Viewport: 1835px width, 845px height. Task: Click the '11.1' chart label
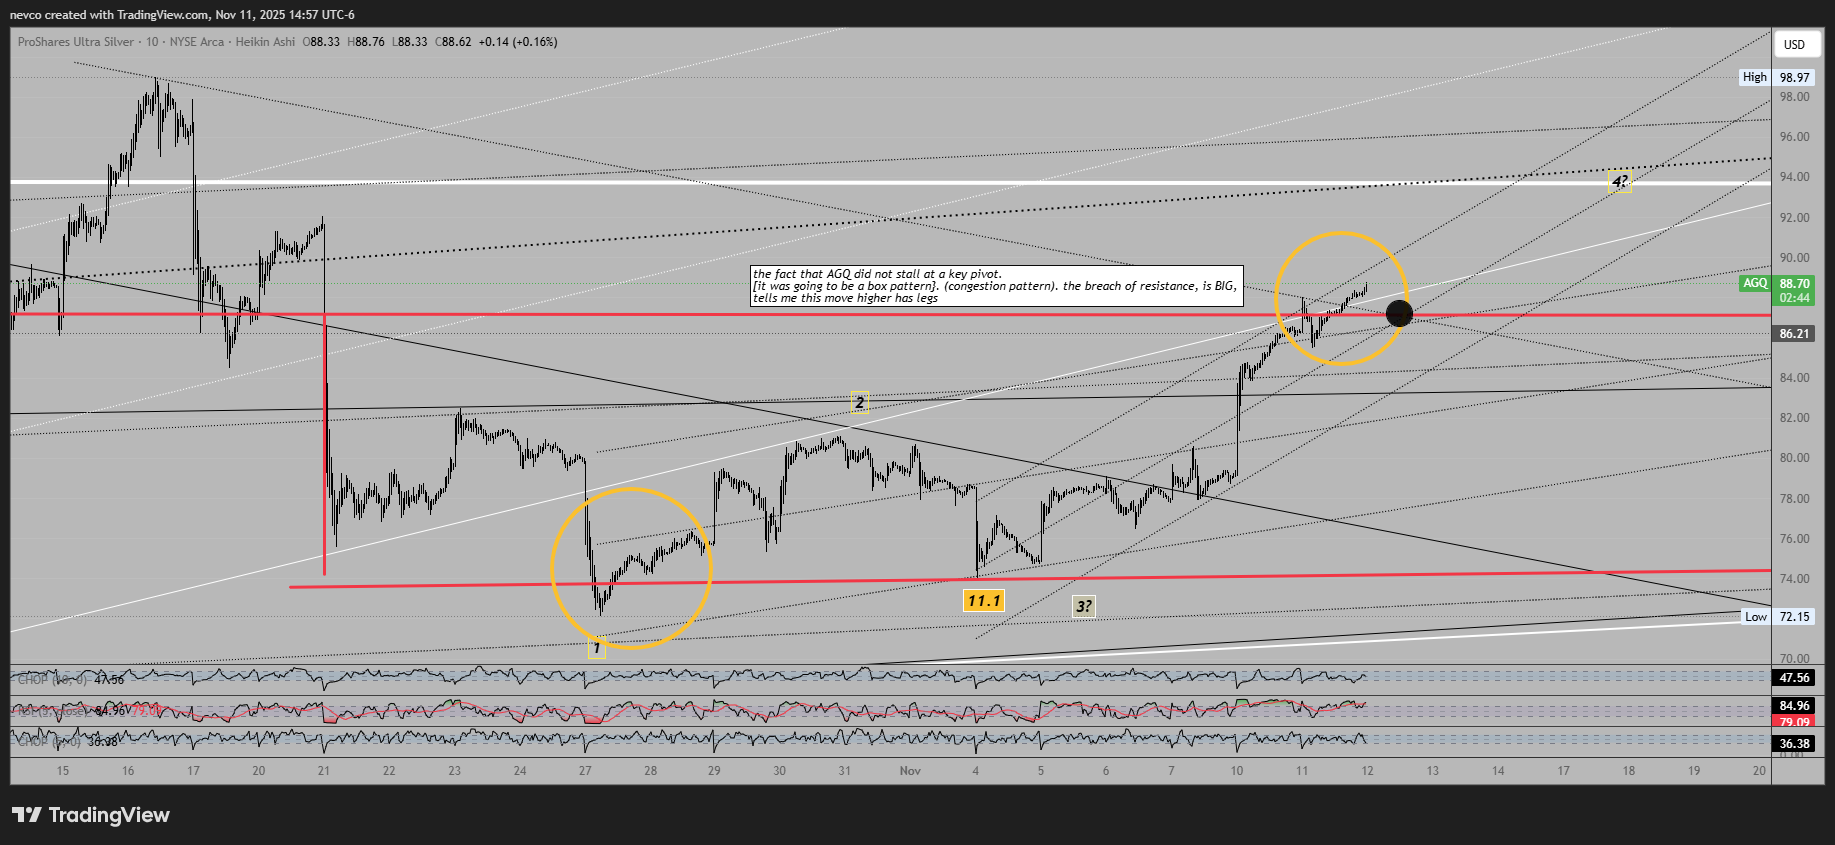tap(983, 600)
